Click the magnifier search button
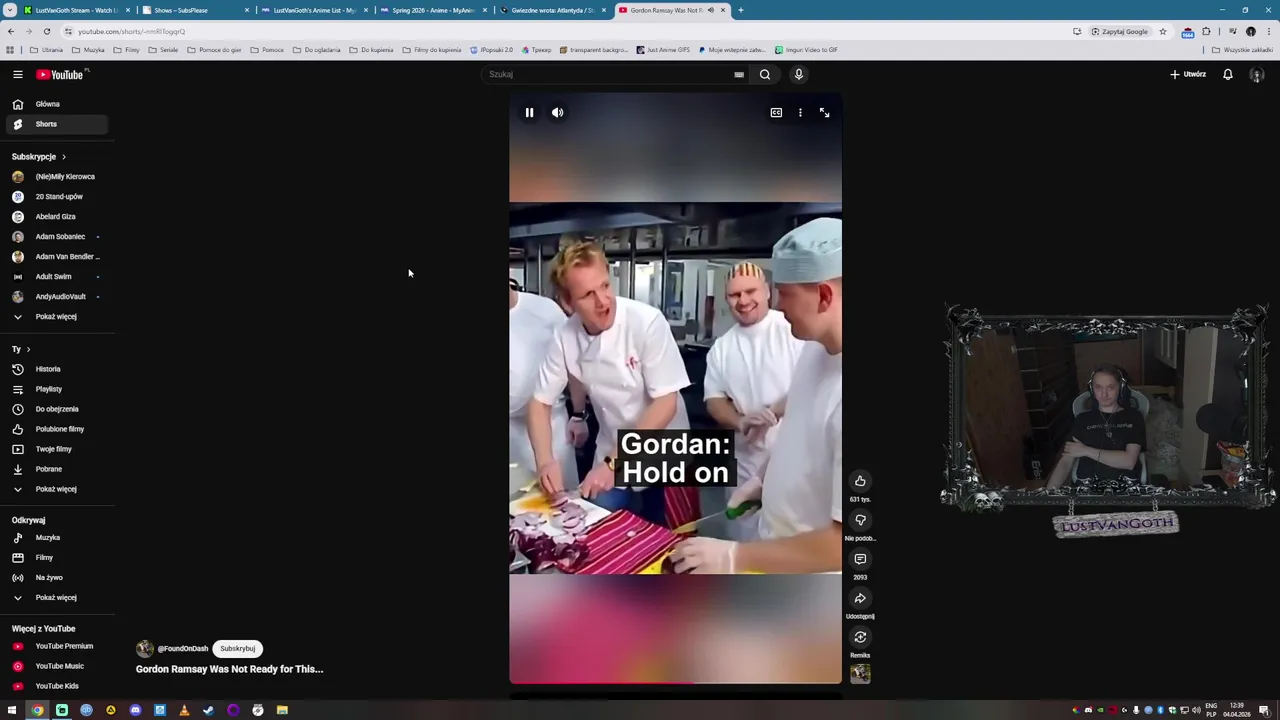 pos(765,74)
